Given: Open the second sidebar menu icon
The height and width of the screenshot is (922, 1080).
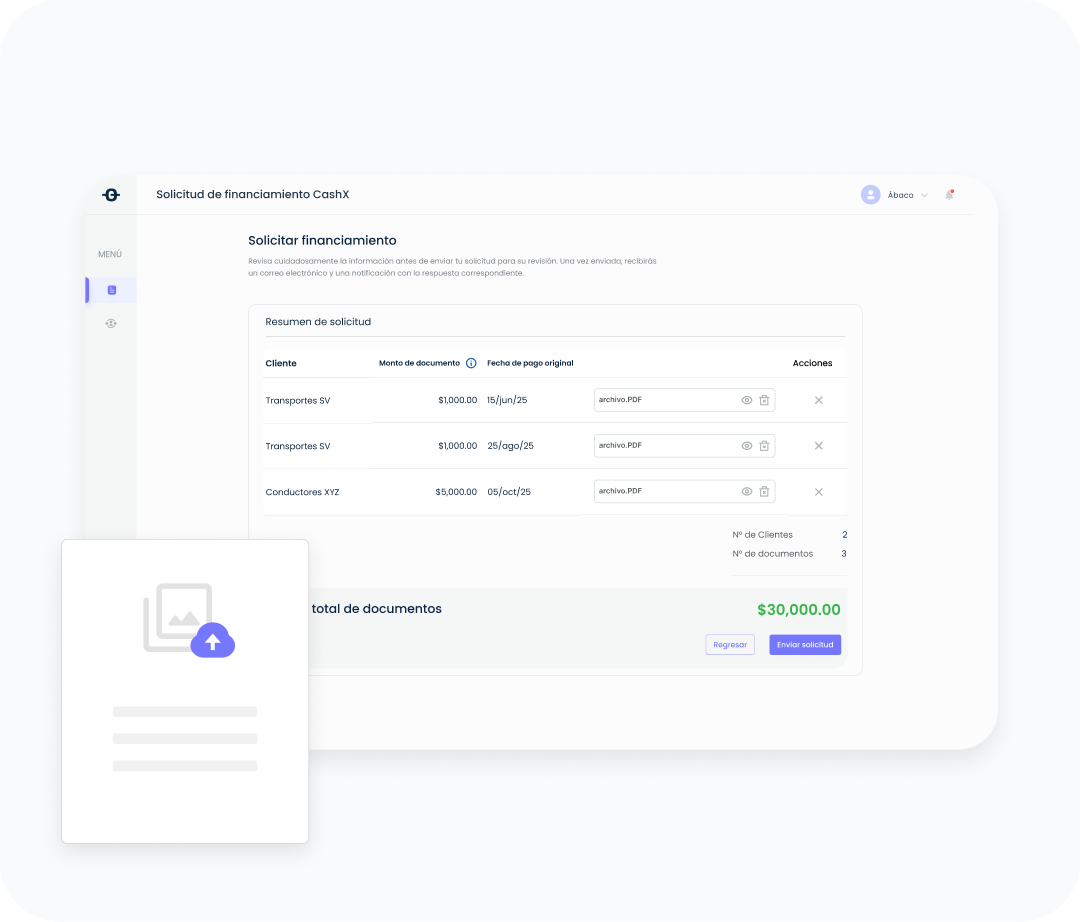Looking at the screenshot, I should pyautogui.click(x=111, y=324).
